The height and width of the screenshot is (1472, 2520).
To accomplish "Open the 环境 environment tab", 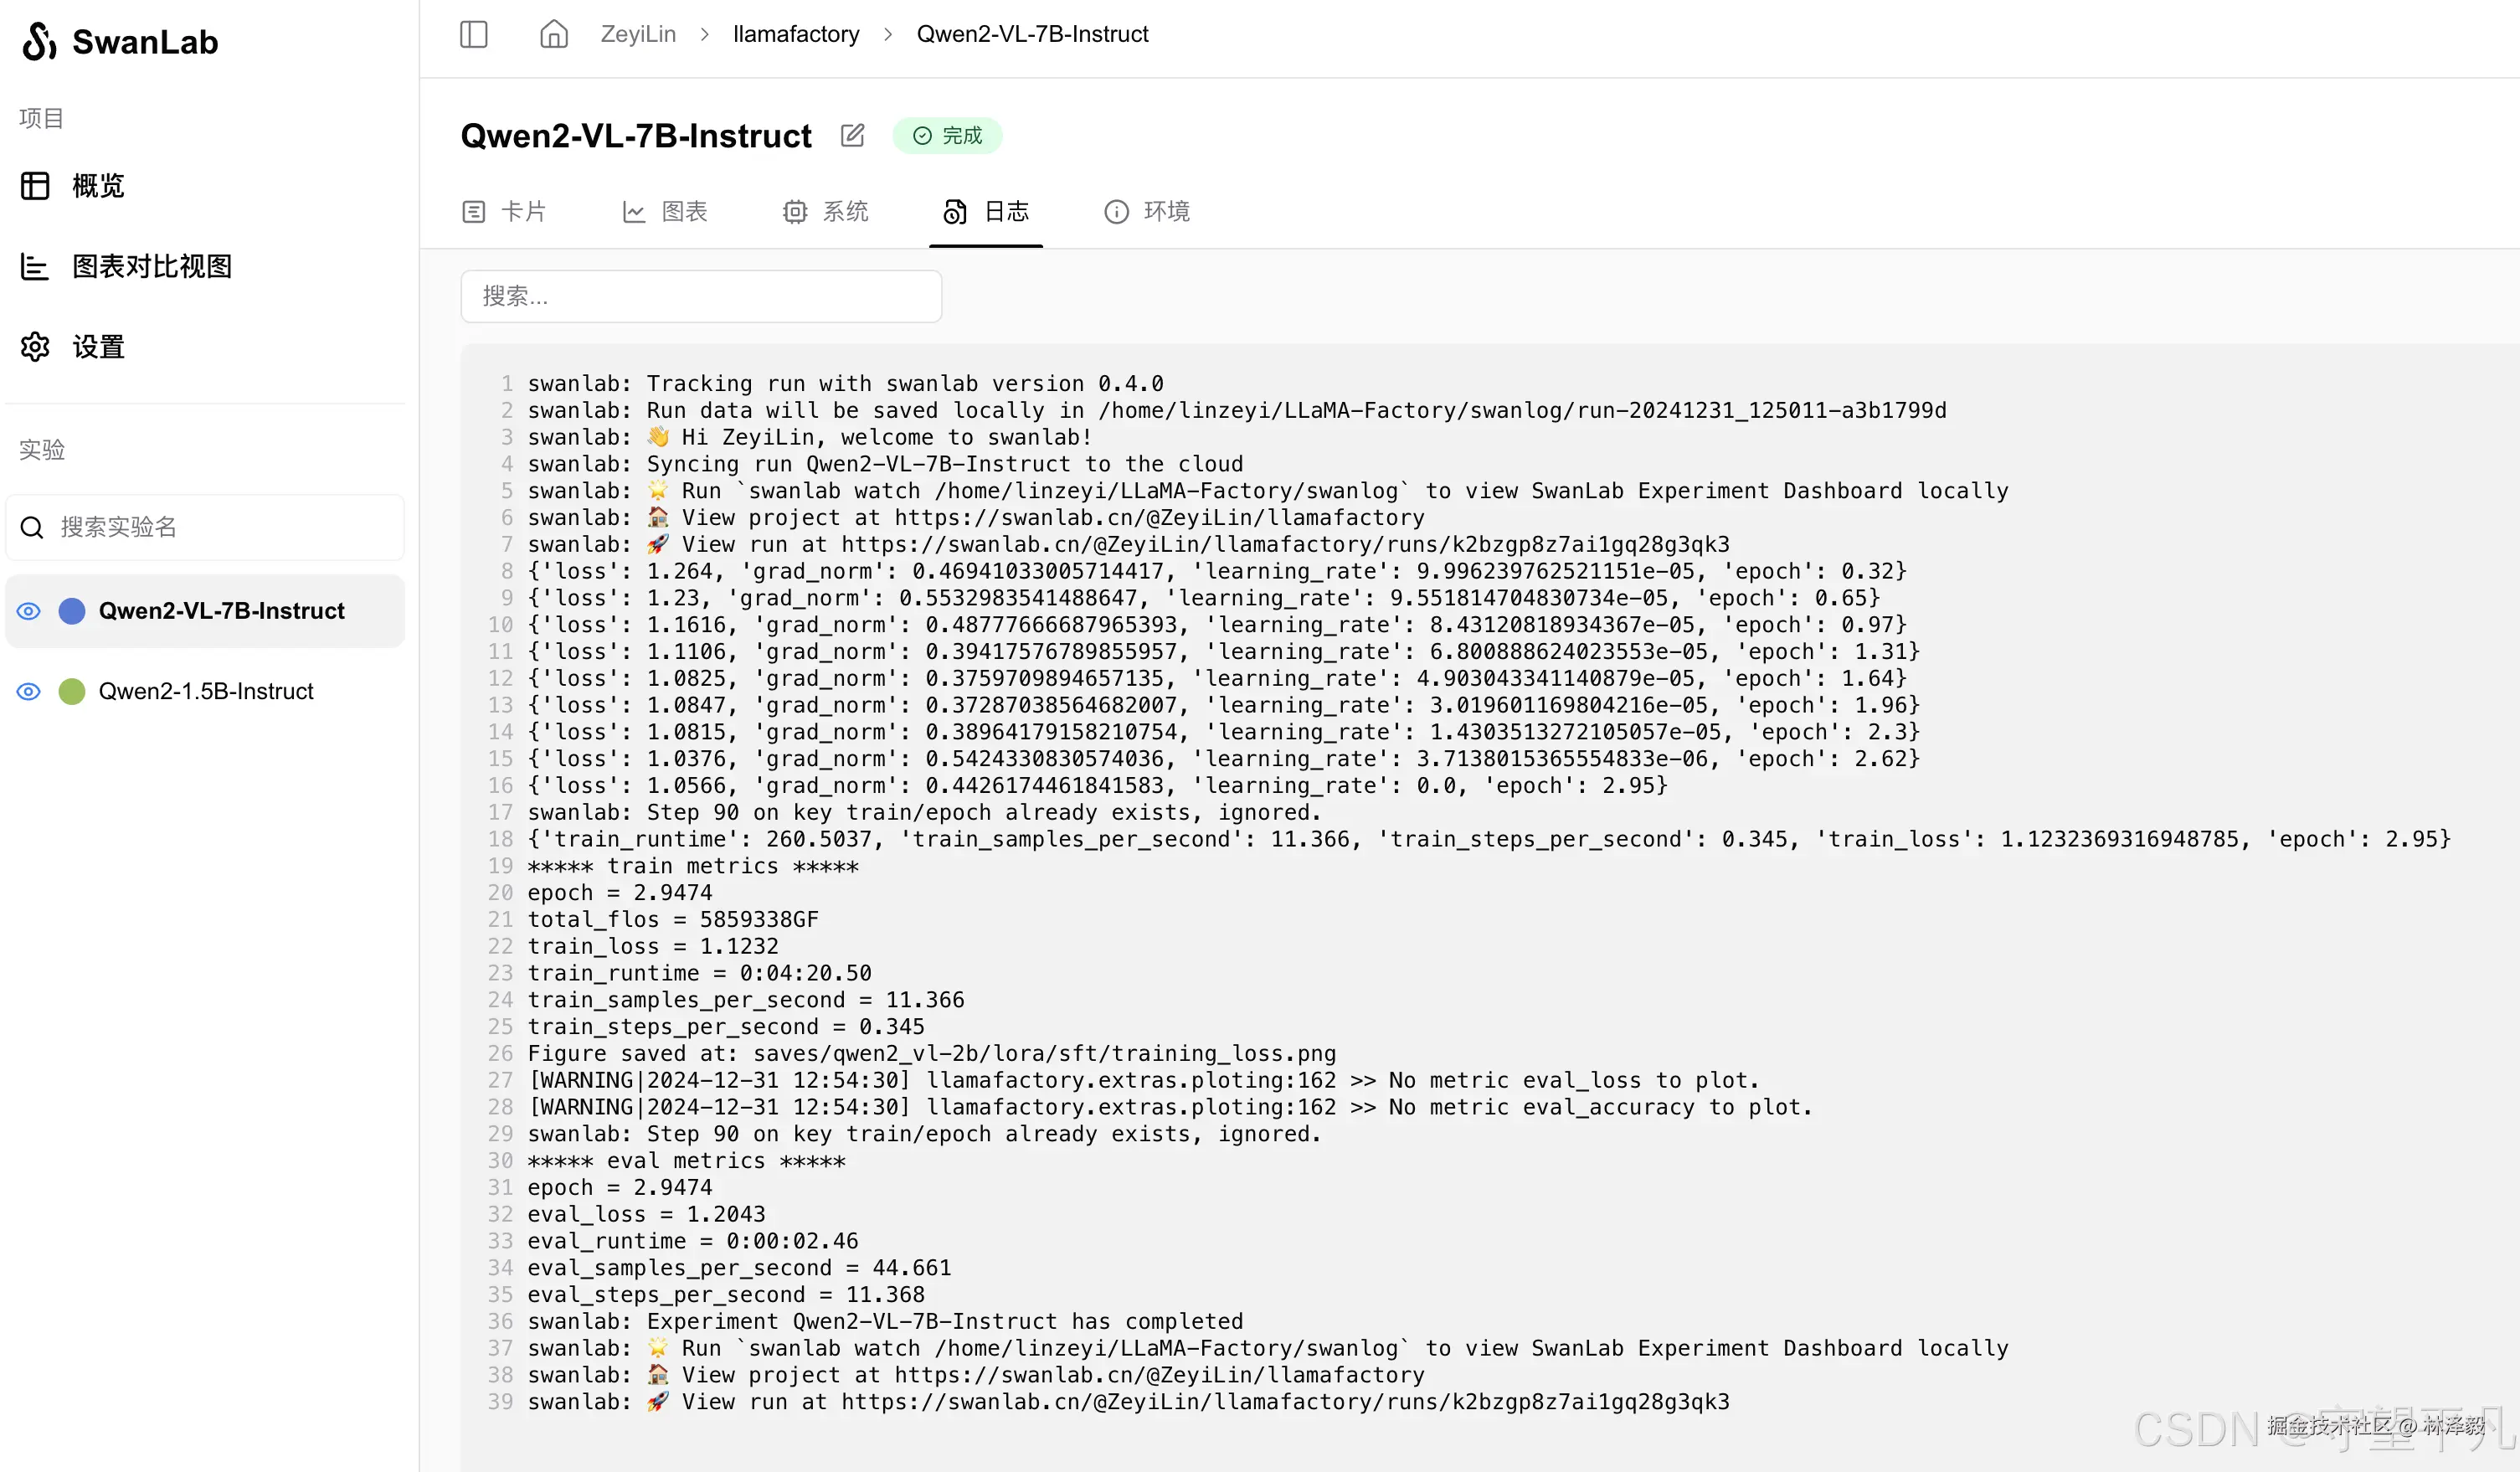I will click(x=1147, y=211).
